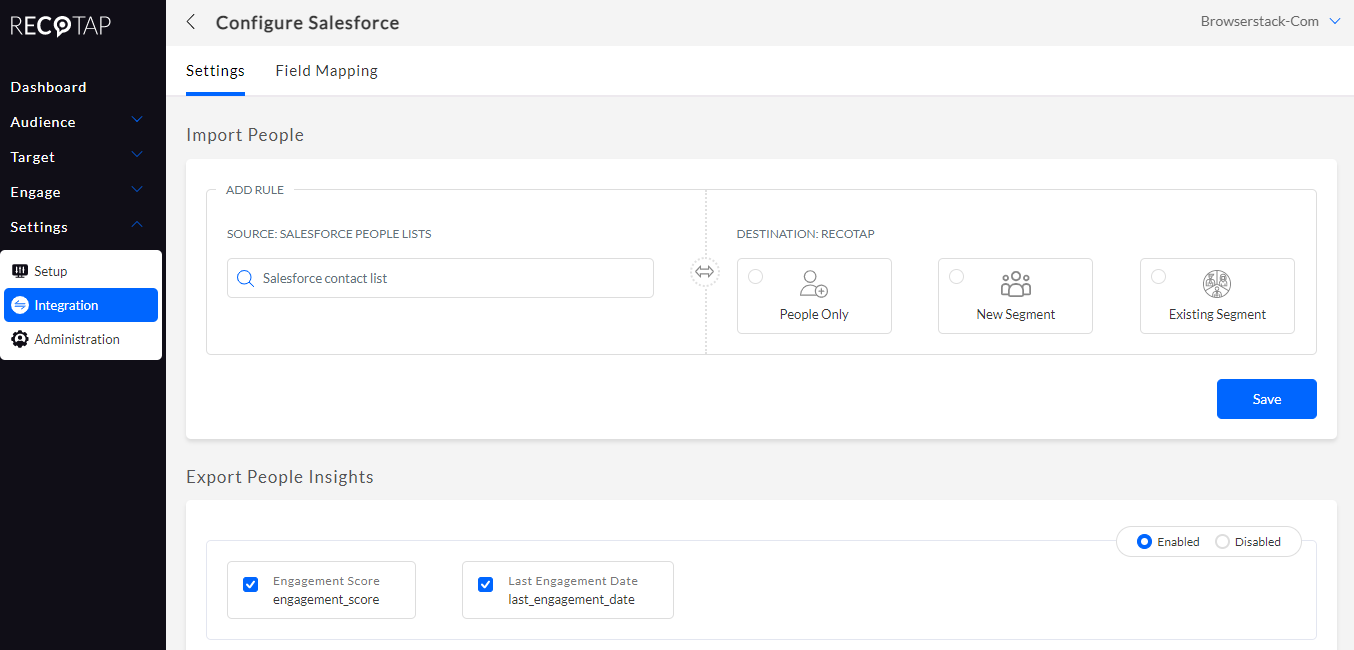Go back using the left arrow icon
The width and height of the screenshot is (1354, 650).
pos(191,22)
